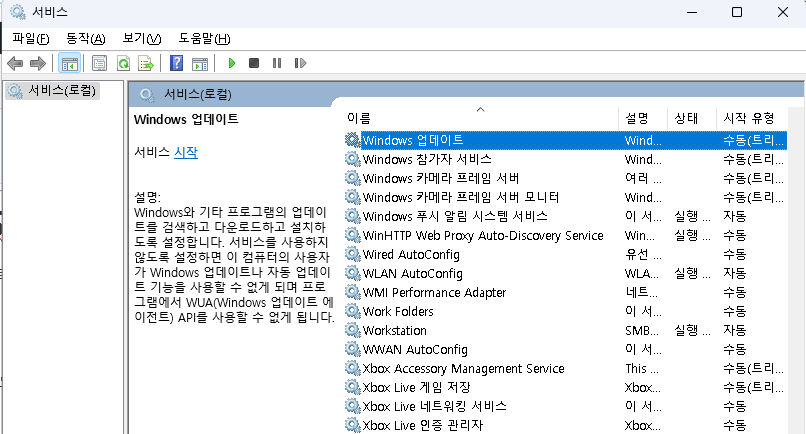Select Xbox Accessory Management Service row

click(565, 369)
